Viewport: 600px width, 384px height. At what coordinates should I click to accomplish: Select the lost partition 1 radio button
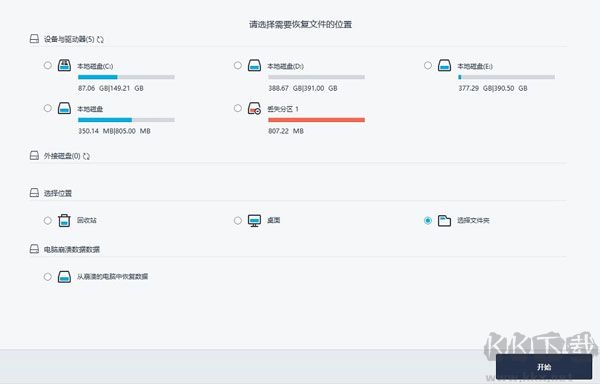[x=238, y=108]
